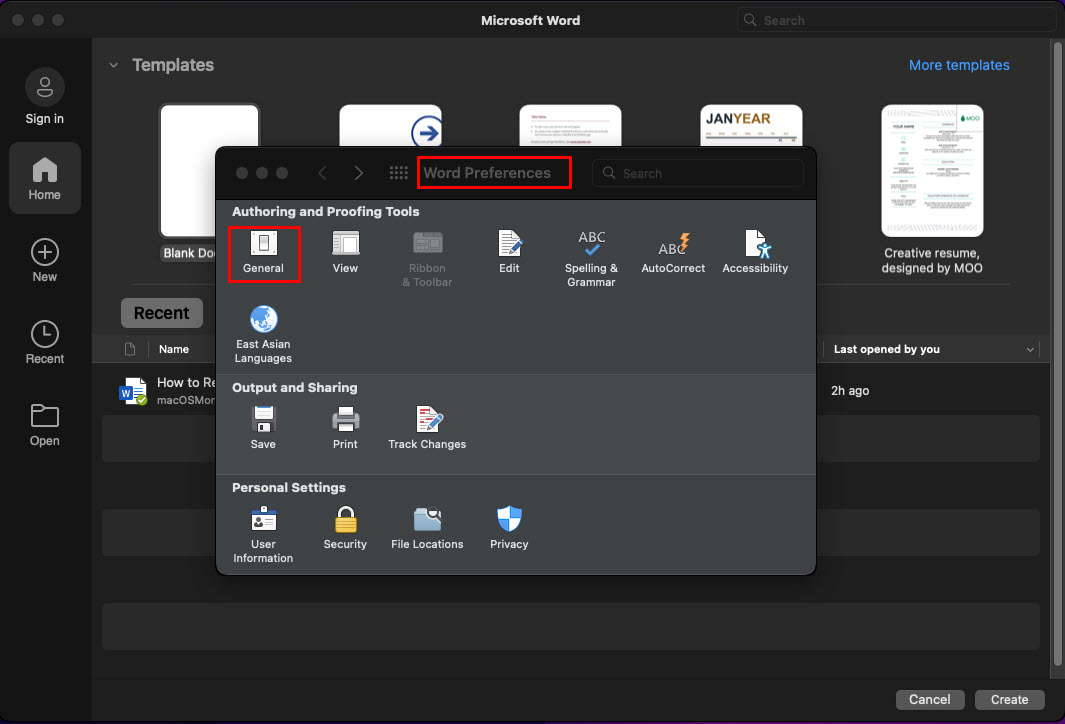Expand the Last opened by you sort dropdown
Screen dimensions: 1065x724
(1030, 350)
